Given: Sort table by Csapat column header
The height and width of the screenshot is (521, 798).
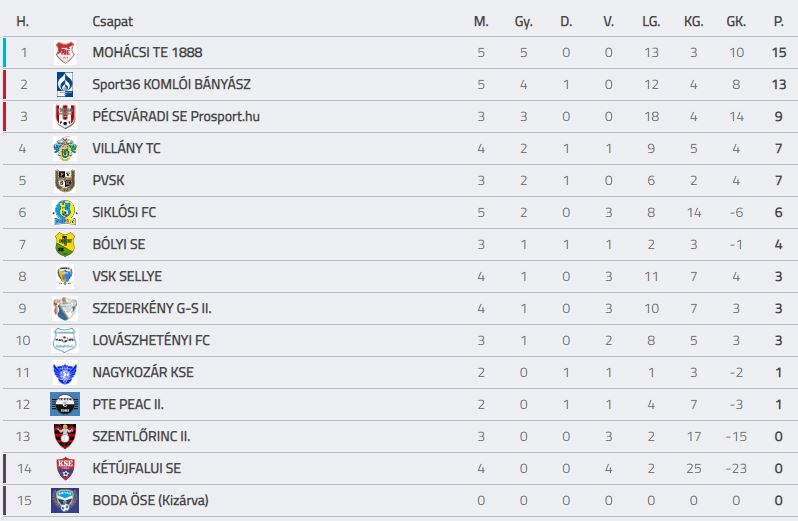Looking at the screenshot, I should (112, 22).
